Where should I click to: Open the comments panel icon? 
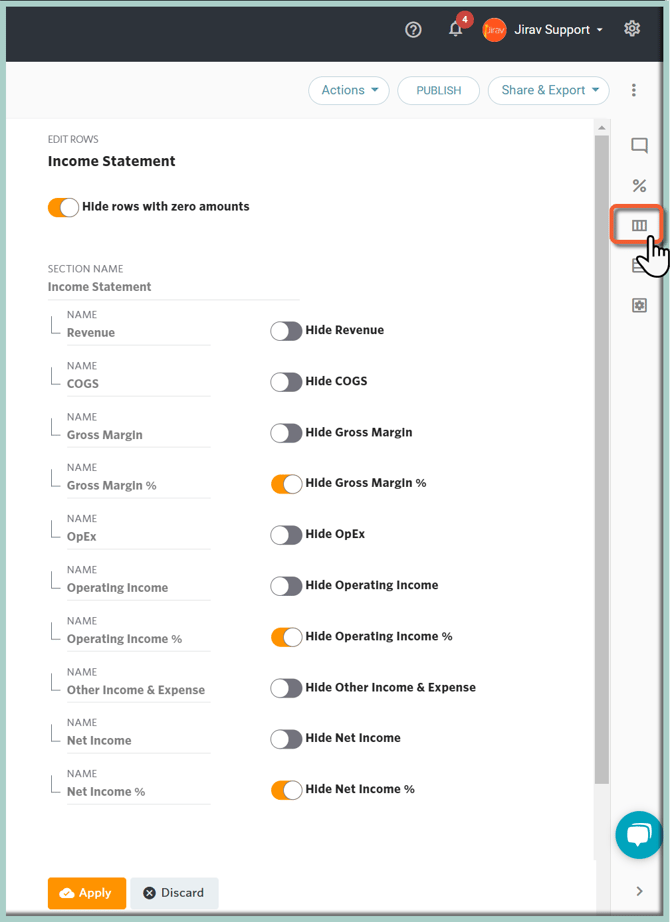tap(639, 146)
